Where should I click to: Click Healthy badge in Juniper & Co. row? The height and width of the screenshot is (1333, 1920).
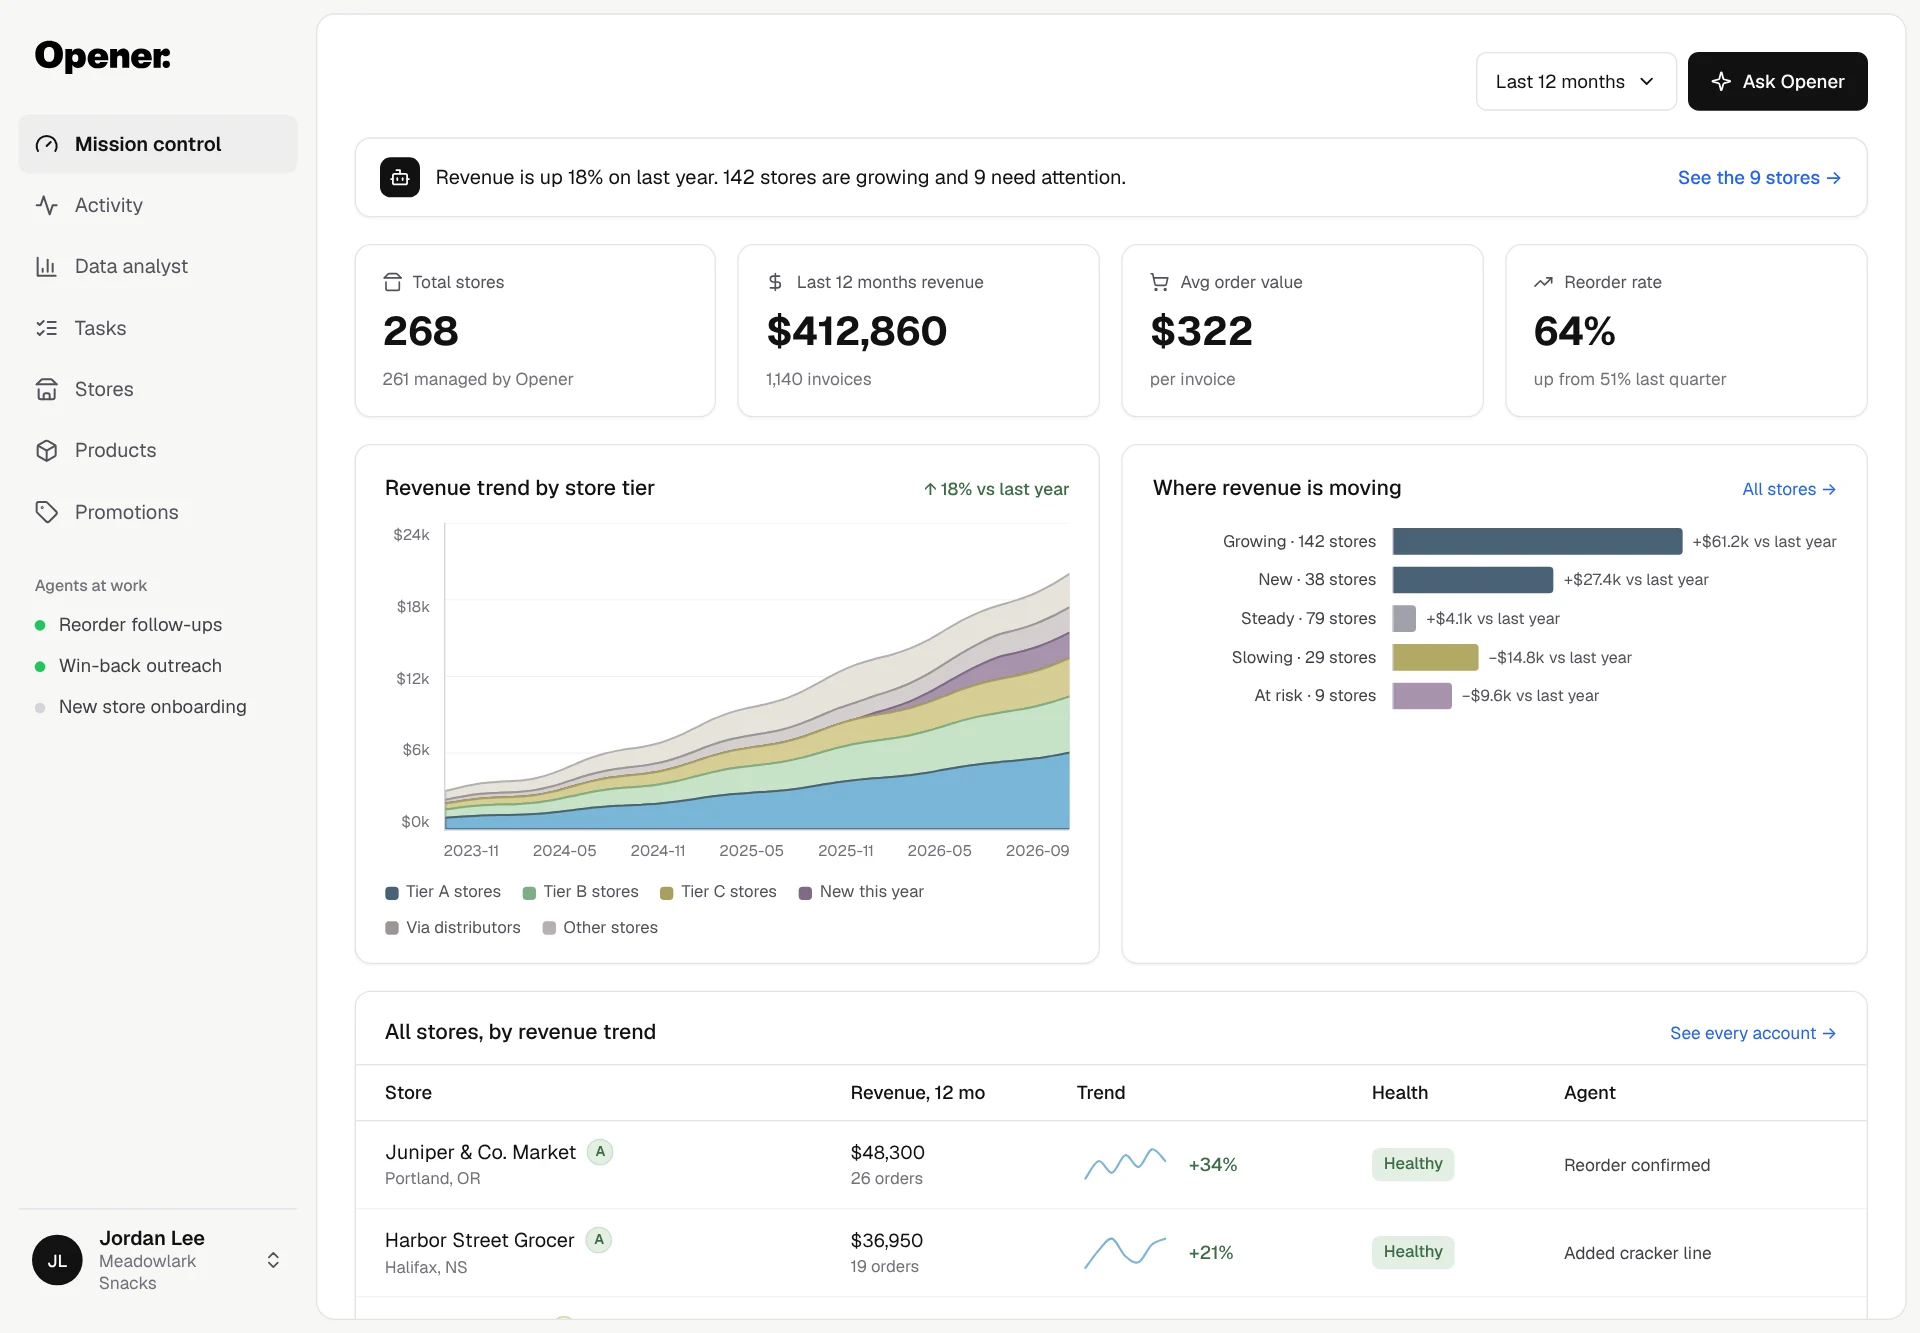[1413, 1164]
